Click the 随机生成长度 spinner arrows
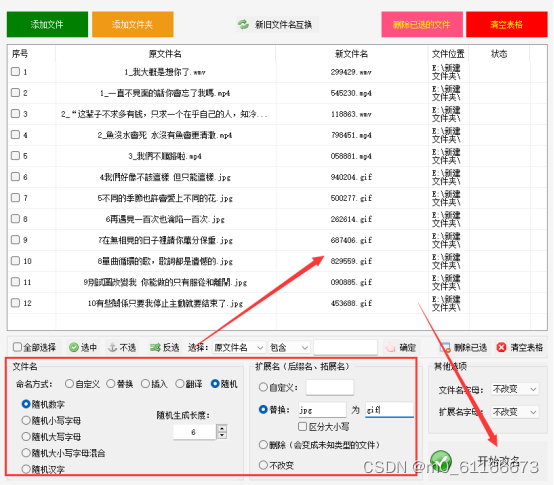Viewport: 554px width, 485px height. (222, 432)
